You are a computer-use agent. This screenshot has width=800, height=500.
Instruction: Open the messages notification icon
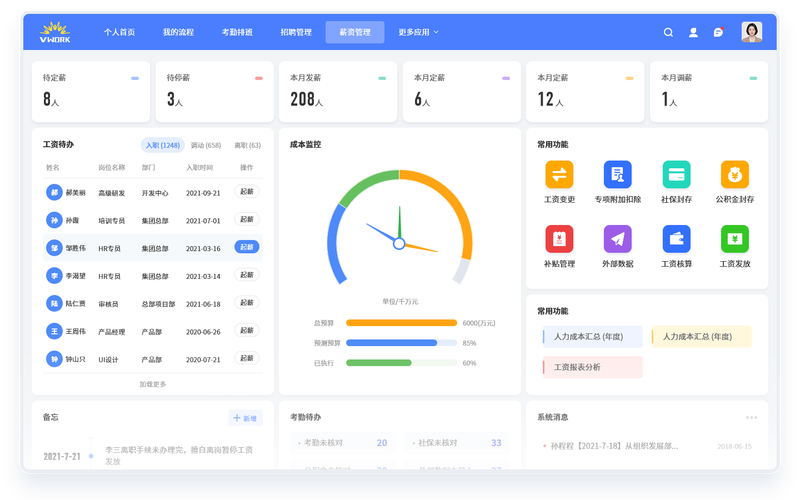(718, 32)
